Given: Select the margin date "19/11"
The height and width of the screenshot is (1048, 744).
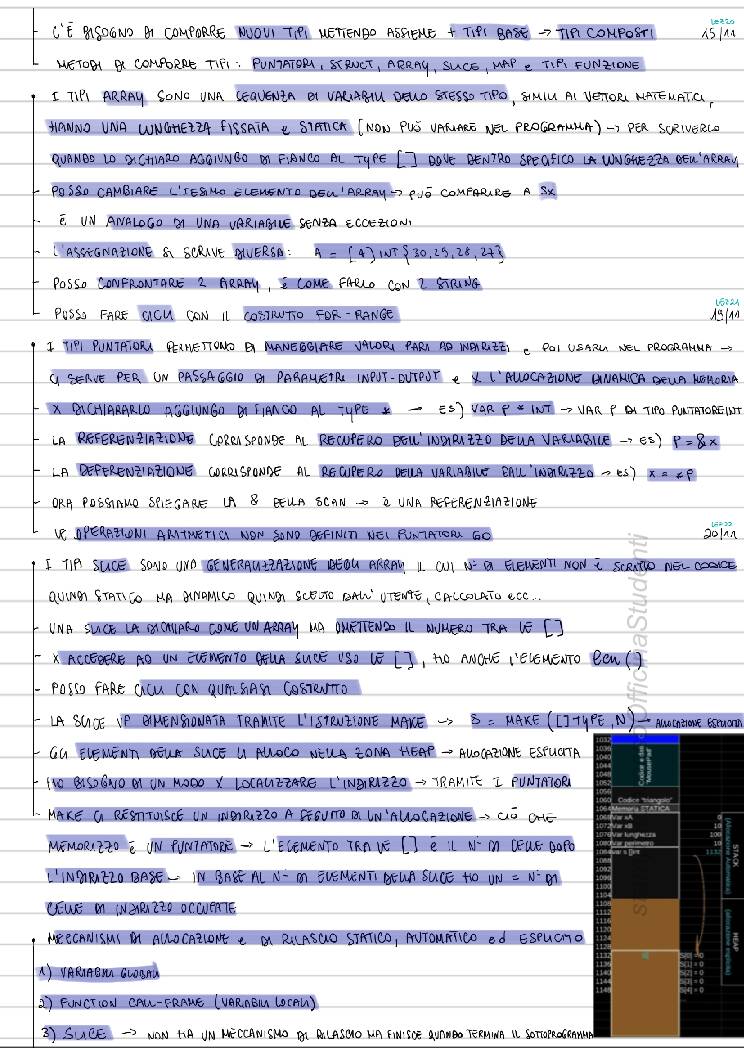Looking at the screenshot, I should pos(725,315).
